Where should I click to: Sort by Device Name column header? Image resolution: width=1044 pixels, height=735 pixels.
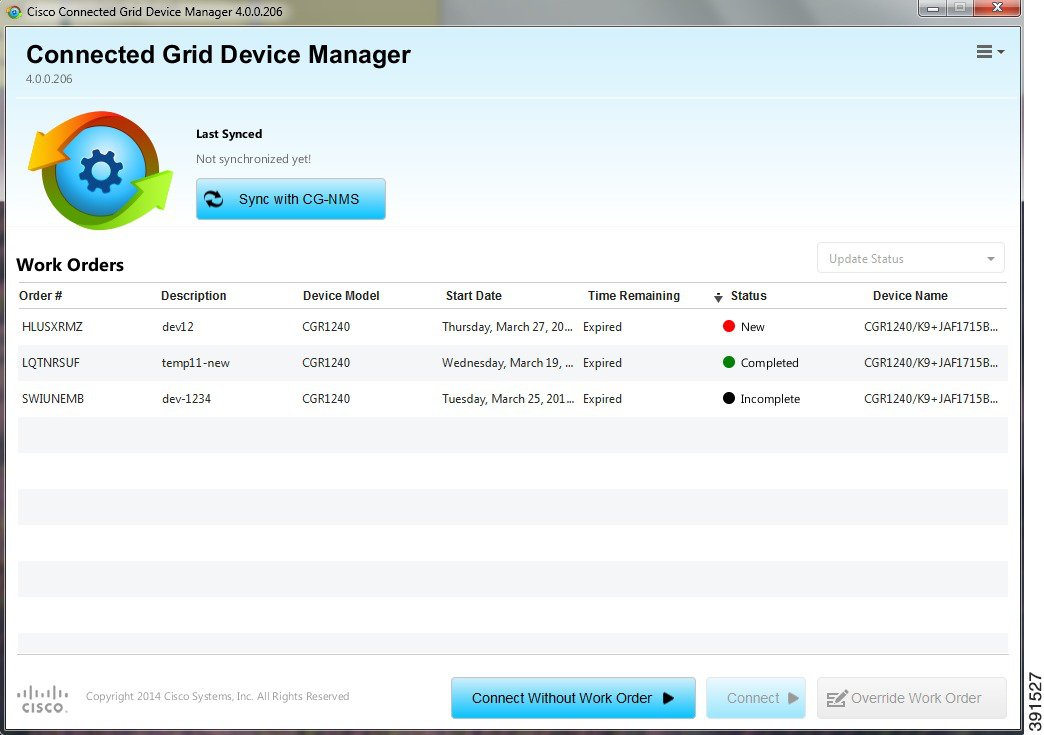tap(910, 296)
